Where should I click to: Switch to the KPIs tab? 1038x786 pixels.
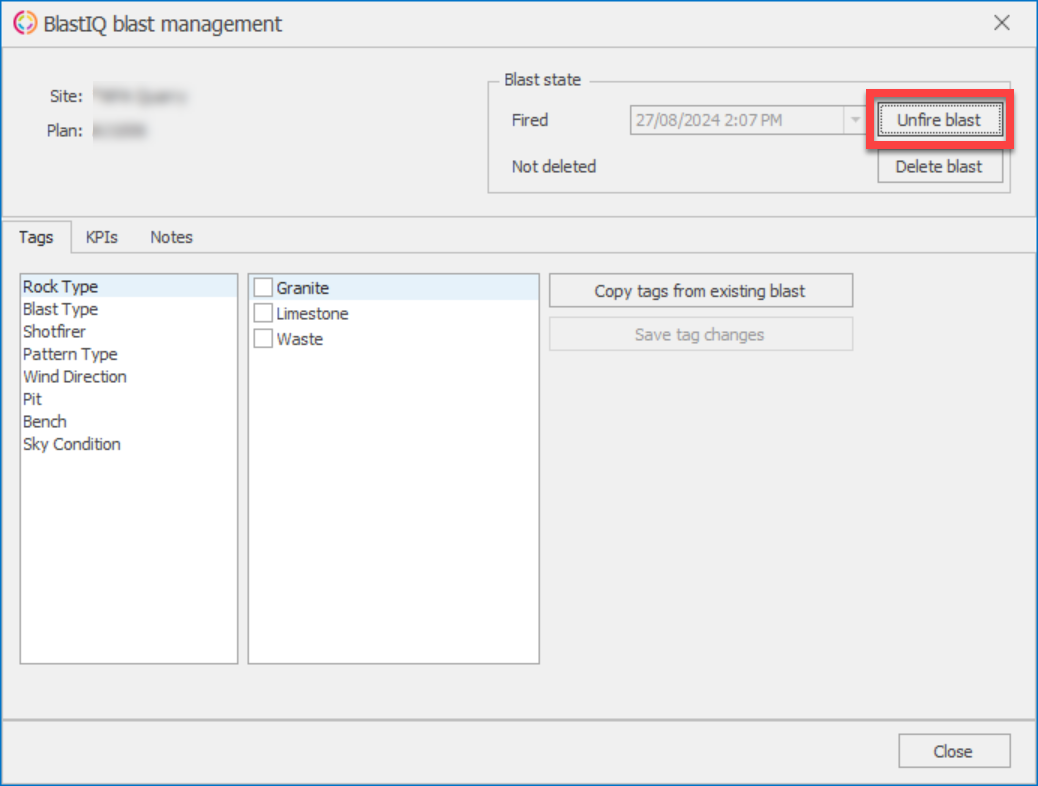point(102,237)
